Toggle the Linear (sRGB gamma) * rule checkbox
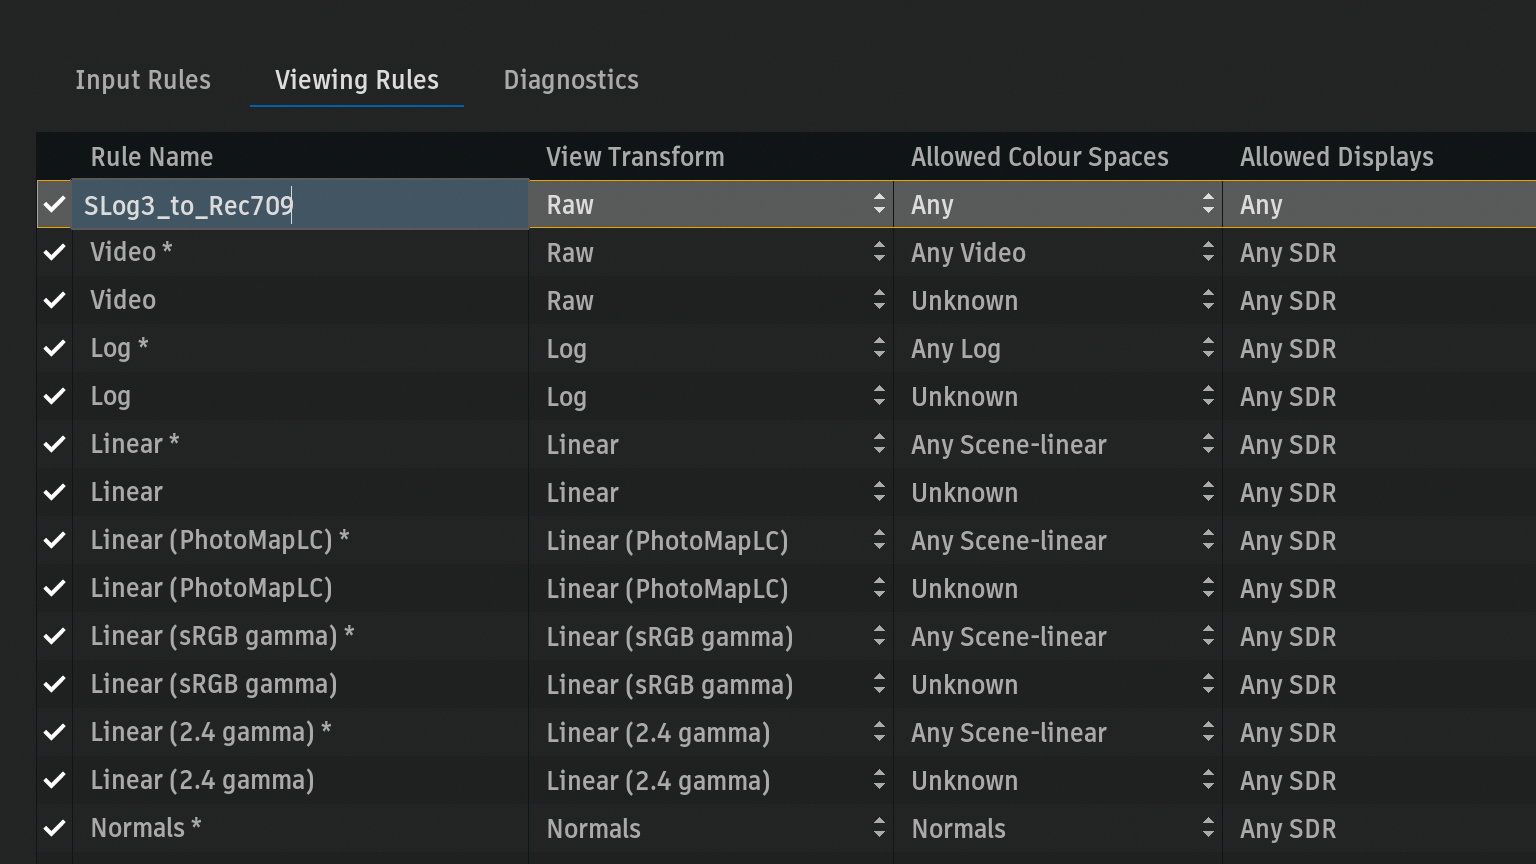 tap(55, 637)
